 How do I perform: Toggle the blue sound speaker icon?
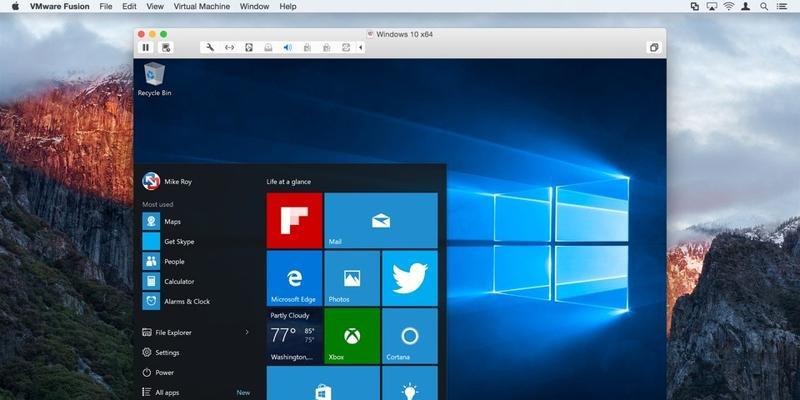point(288,47)
